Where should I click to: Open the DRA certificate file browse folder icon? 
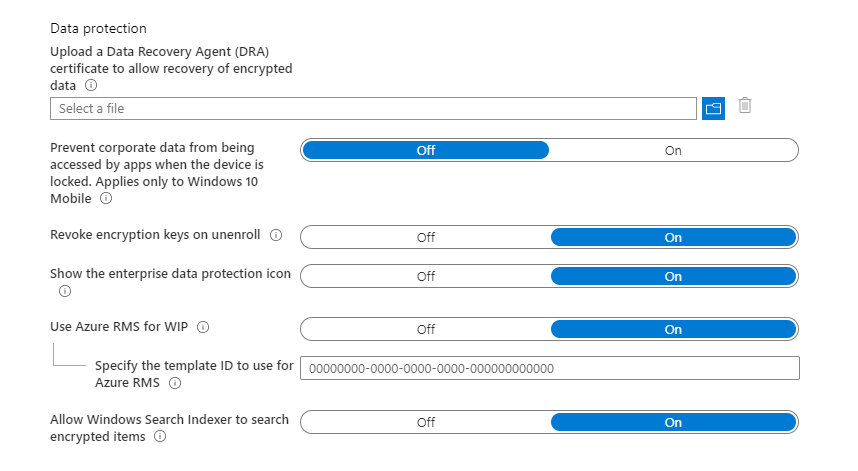point(713,108)
